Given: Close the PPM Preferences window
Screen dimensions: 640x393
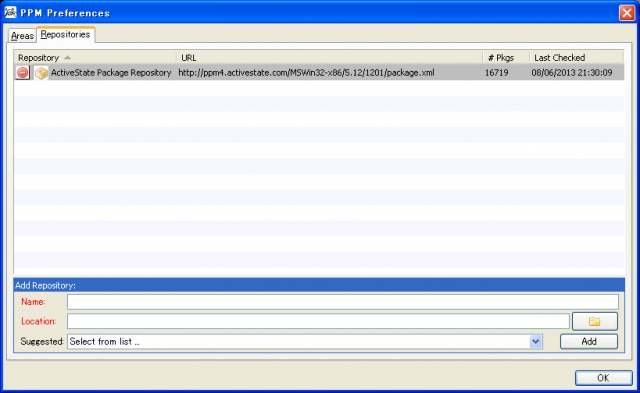Looking at the screenshot, I should [x=627, y=13].
